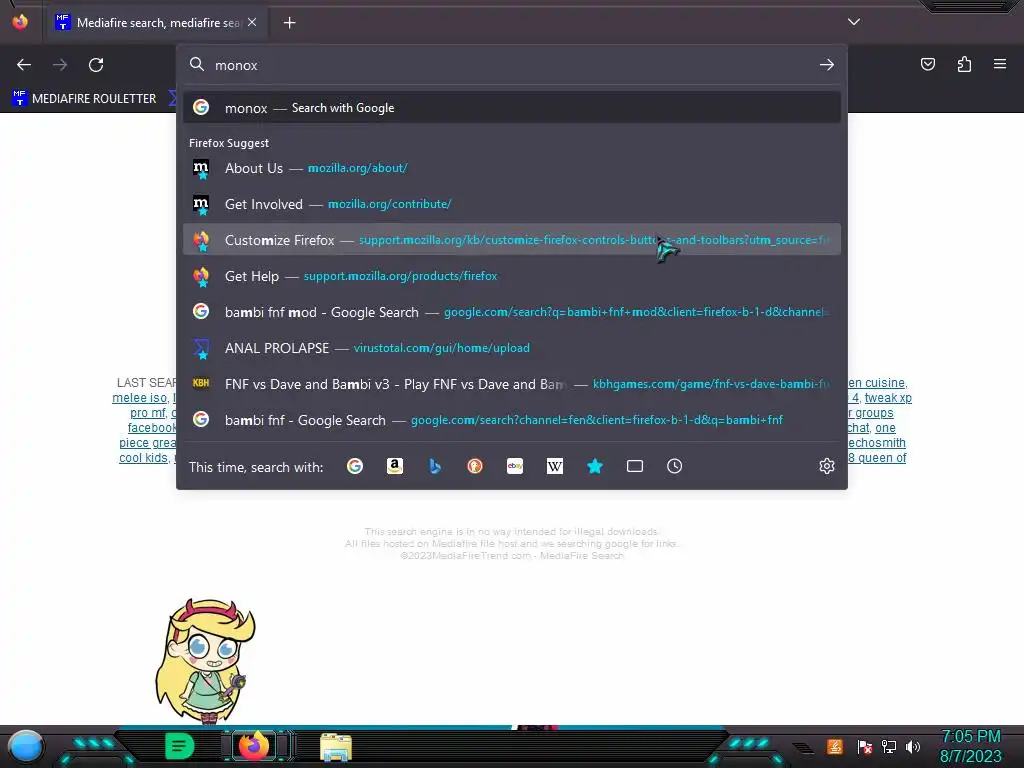1024x768 pixels.
Task: Search this time with Wikipedia icon
Action: click(554, 466)
